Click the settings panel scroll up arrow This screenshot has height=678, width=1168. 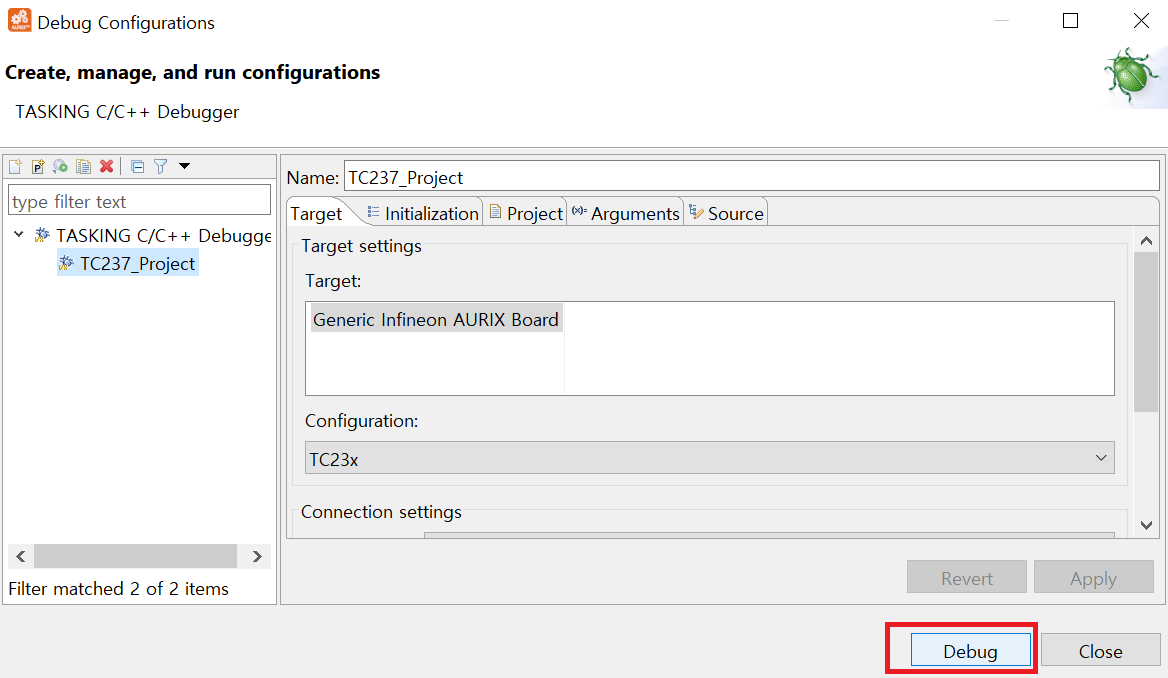tap(1146, 241)
